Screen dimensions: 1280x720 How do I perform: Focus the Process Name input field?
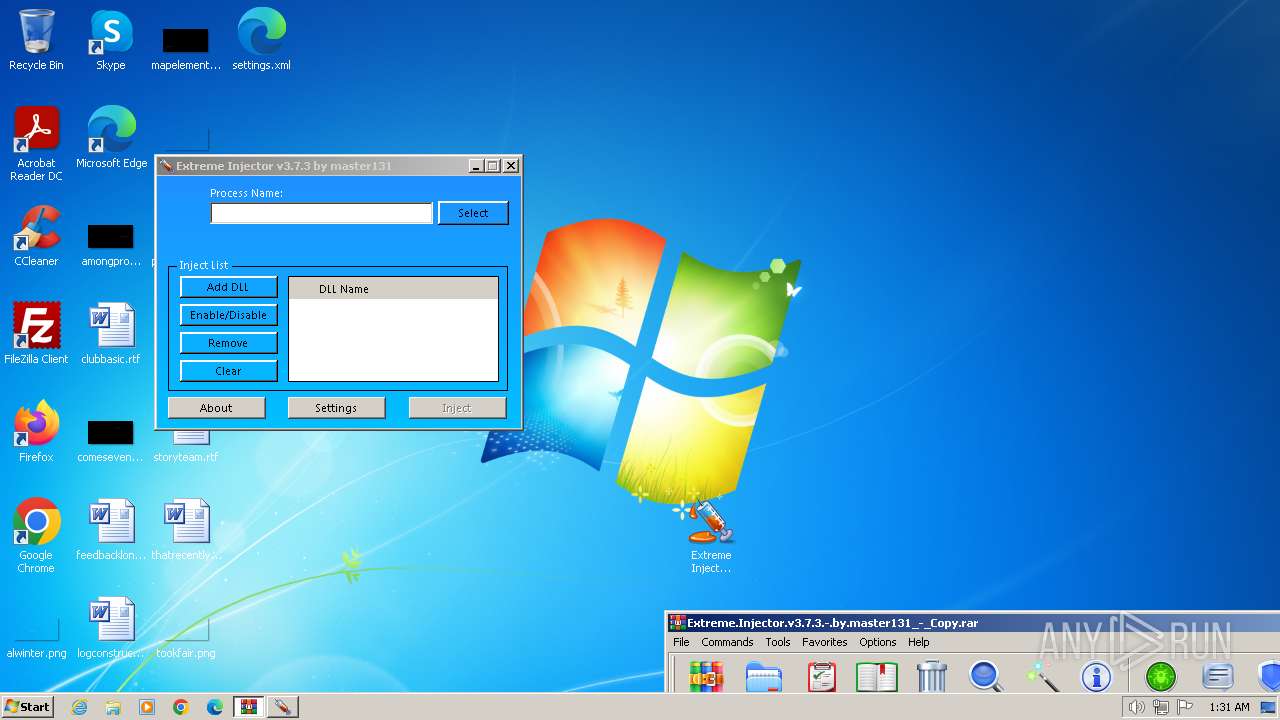[321, 213]
